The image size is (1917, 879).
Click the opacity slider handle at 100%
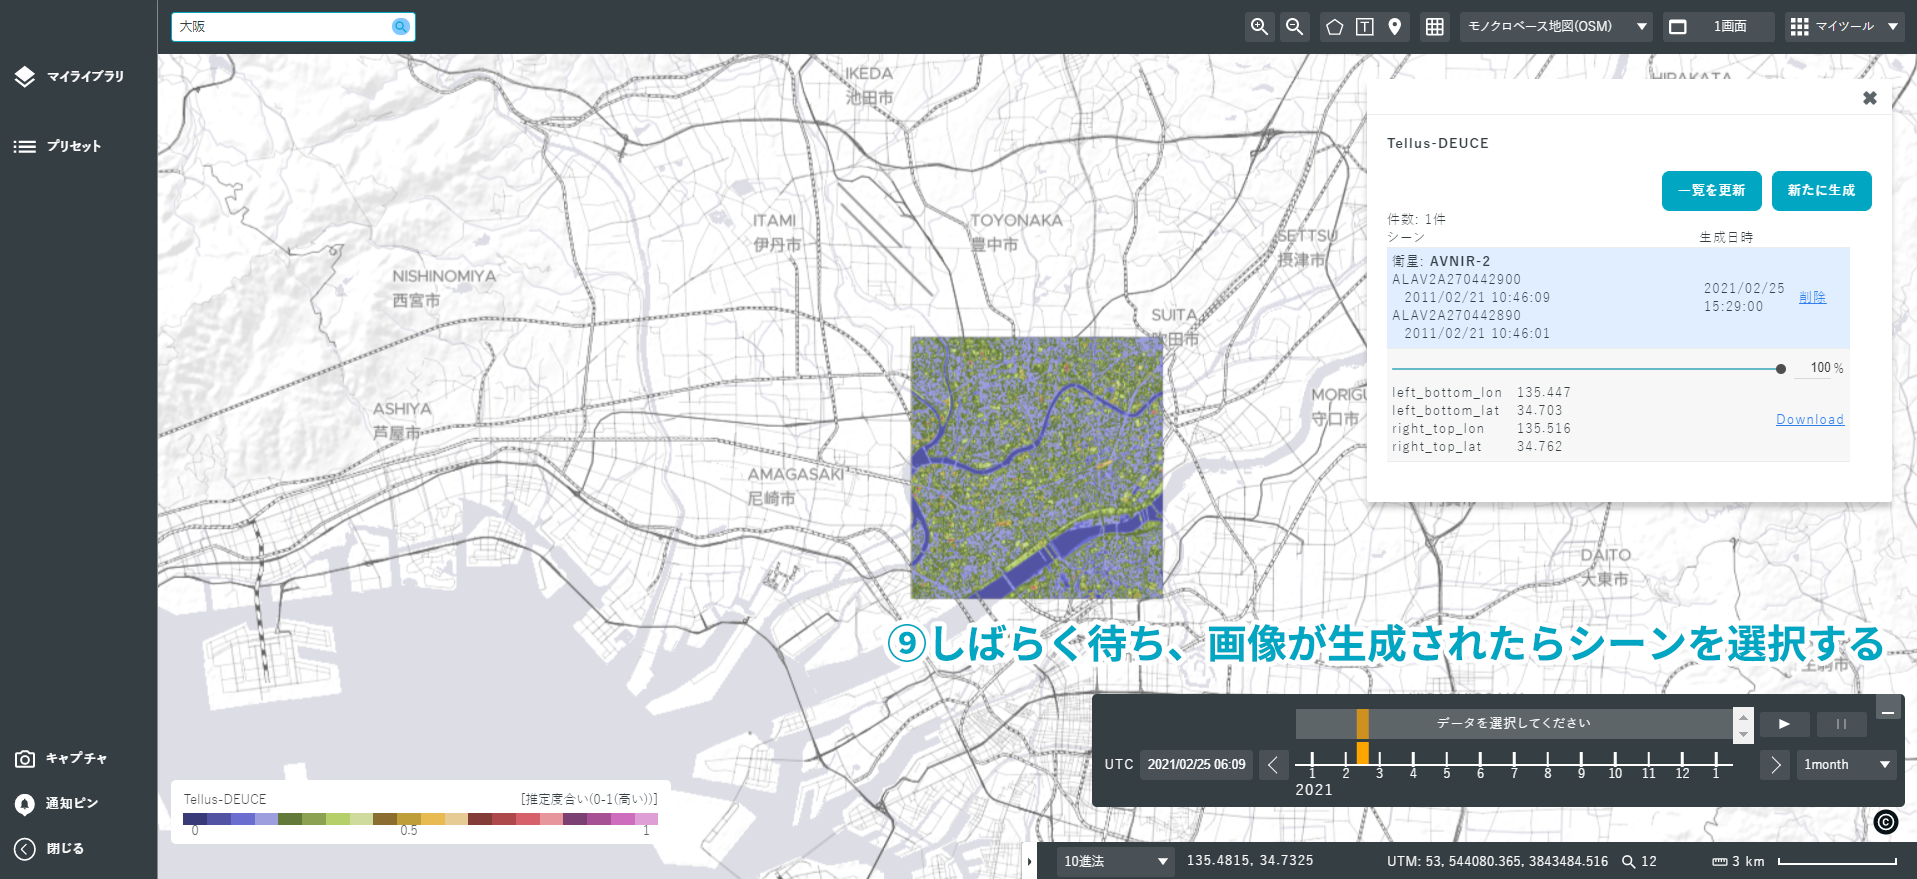pos(1781,369)
